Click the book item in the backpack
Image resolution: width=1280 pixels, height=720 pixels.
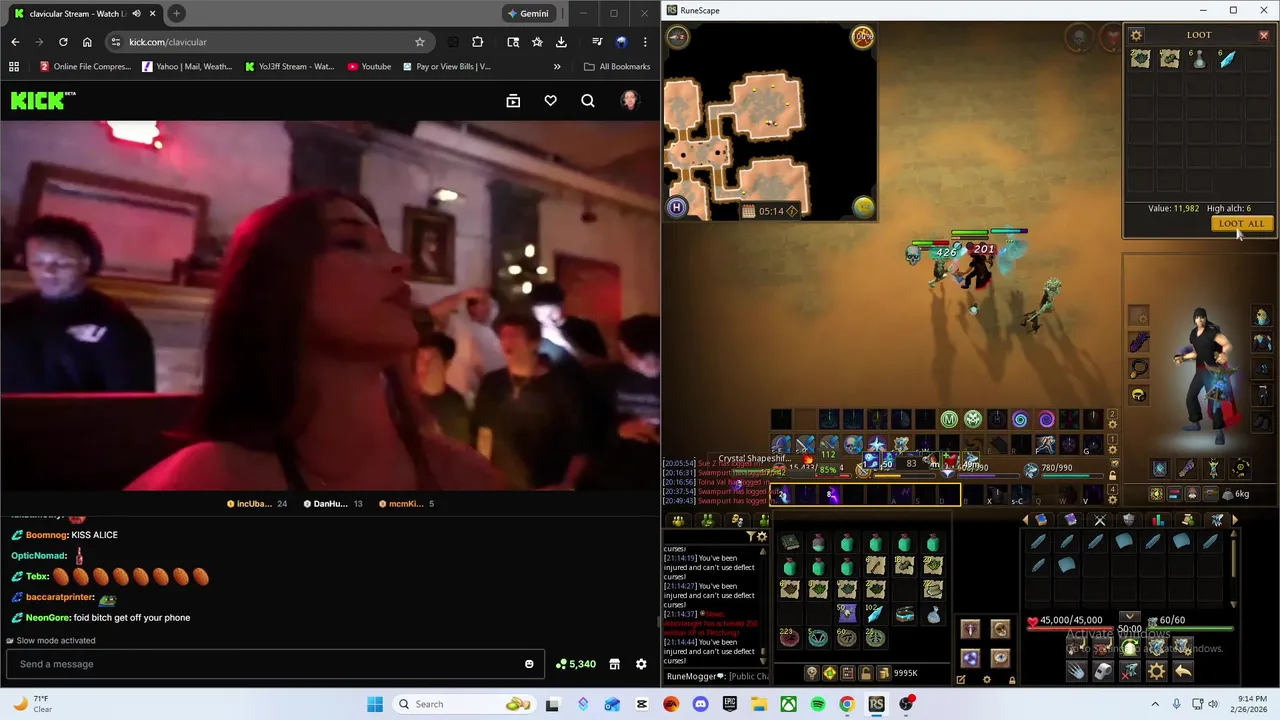(790, 544)
